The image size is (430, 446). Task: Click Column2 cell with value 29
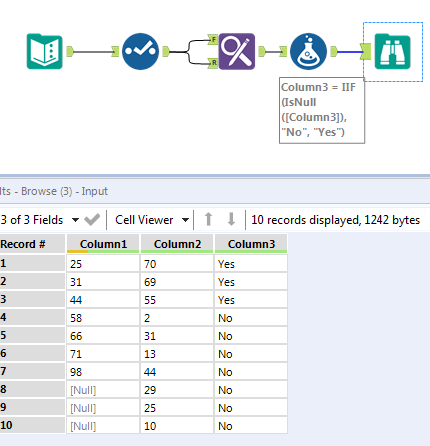click(x=177, y=390)
